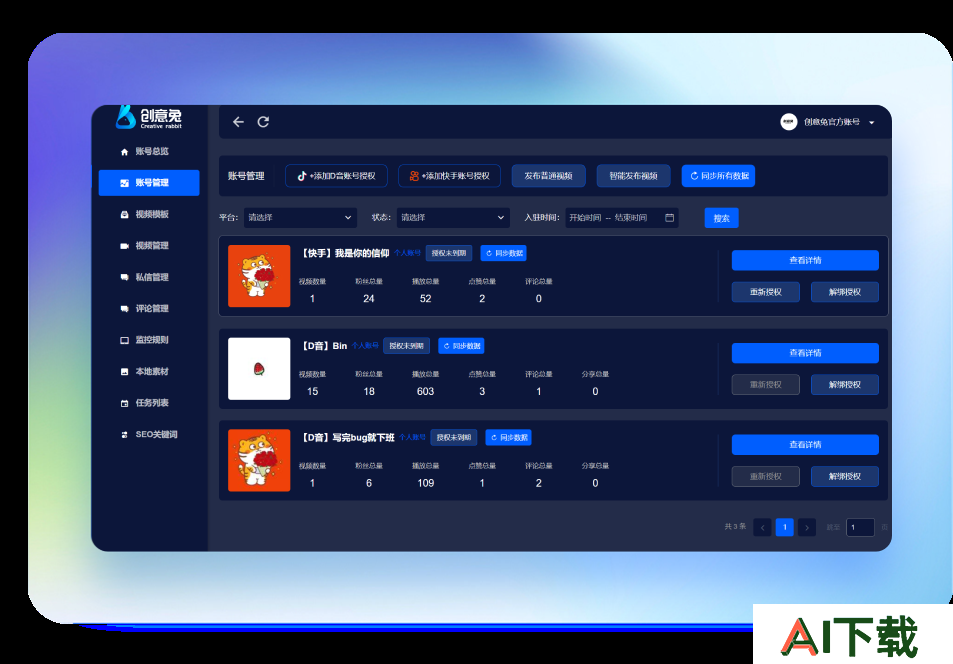View details of 【快手】我是你的信仰 account
The width and height of the screenshot is (953, 664).
(805, 260)
